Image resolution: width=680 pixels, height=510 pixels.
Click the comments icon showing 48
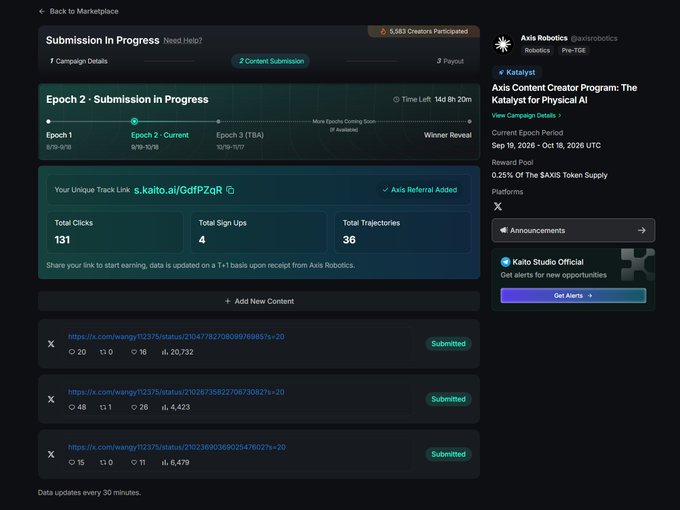tap(72, 407)
